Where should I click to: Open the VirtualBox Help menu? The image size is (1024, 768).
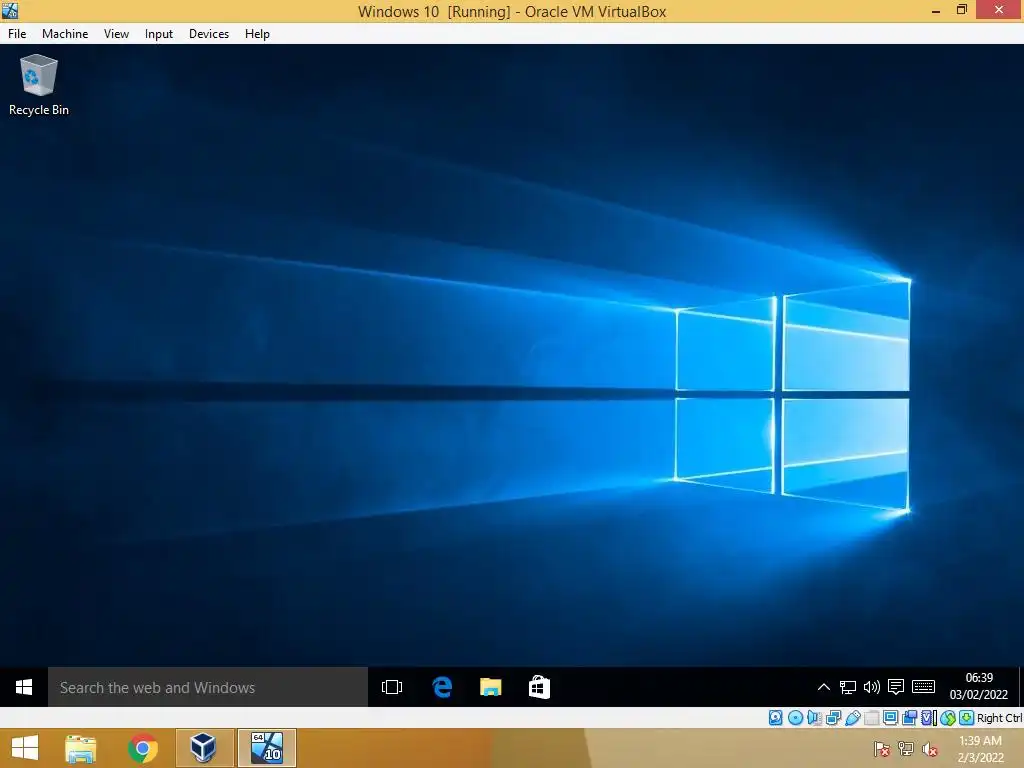tap(257, 33)
